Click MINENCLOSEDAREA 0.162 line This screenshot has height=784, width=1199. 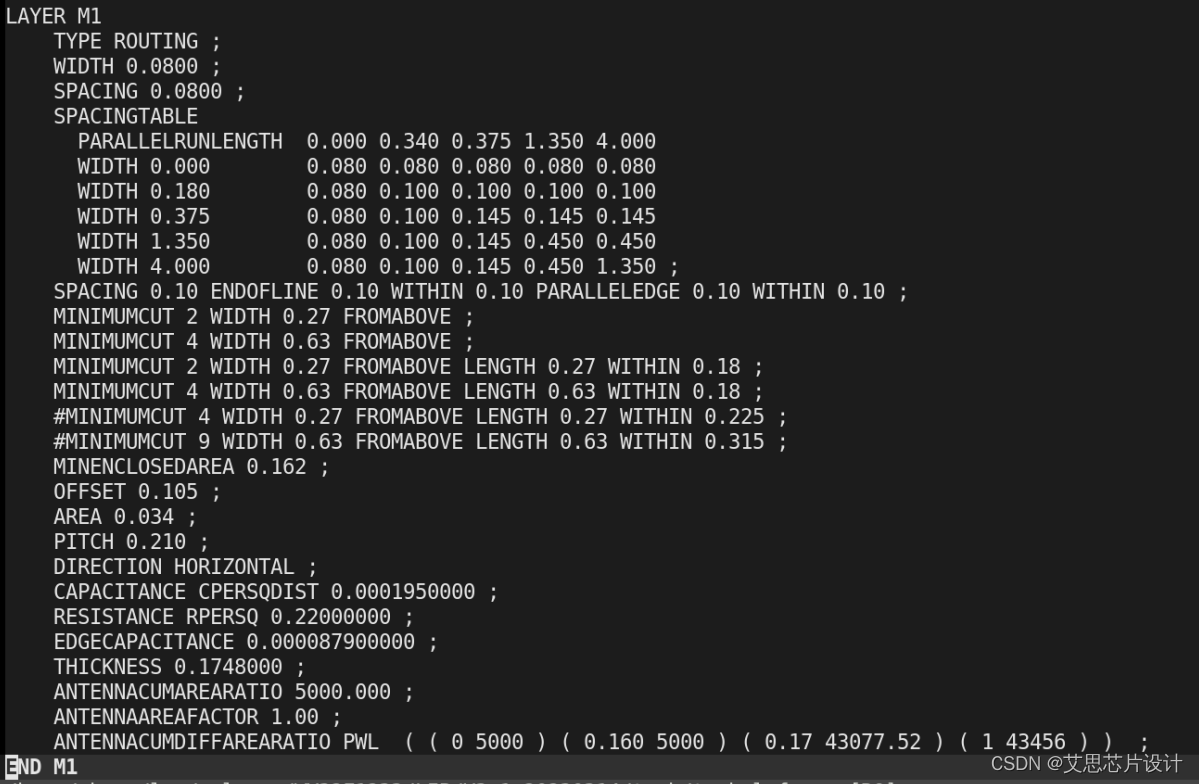coord(191,467)
